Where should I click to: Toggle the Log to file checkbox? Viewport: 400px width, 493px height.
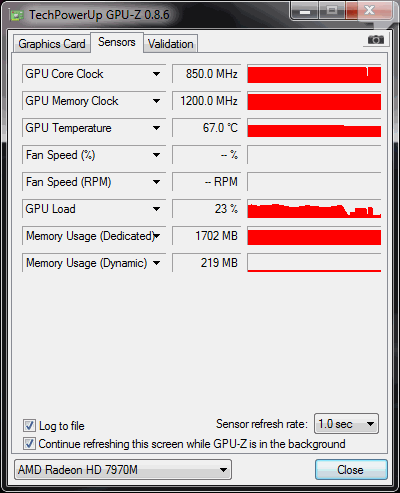29,426
